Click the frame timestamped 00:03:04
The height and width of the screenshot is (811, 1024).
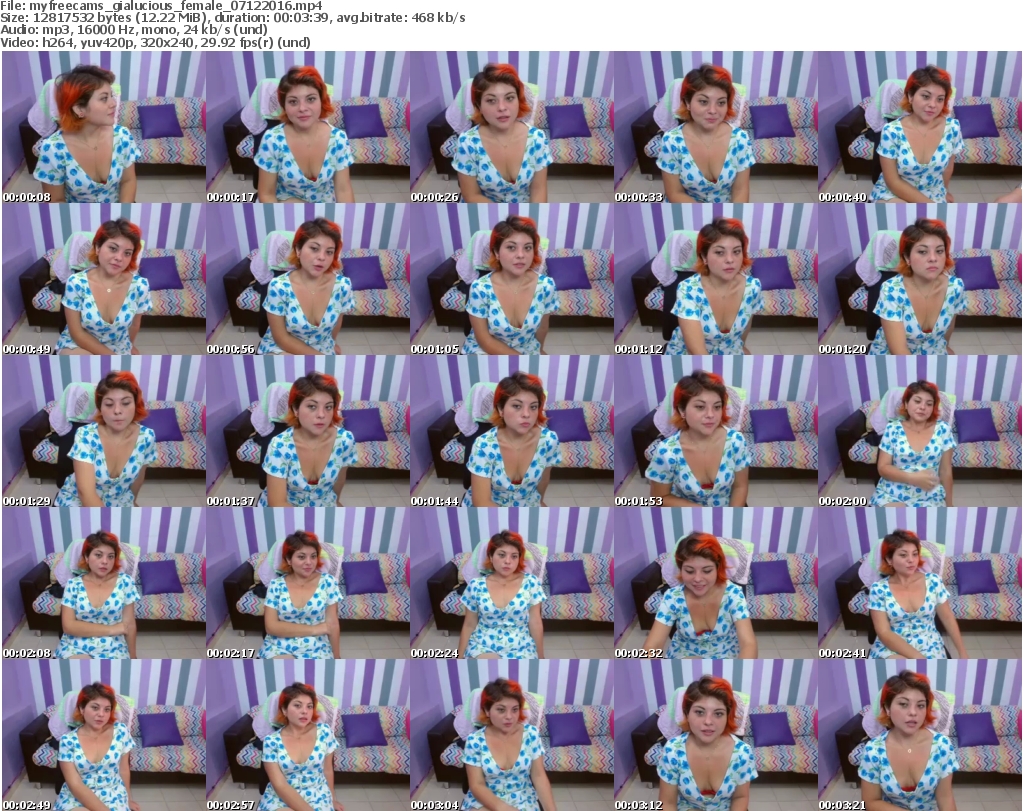tap(512, 735)
